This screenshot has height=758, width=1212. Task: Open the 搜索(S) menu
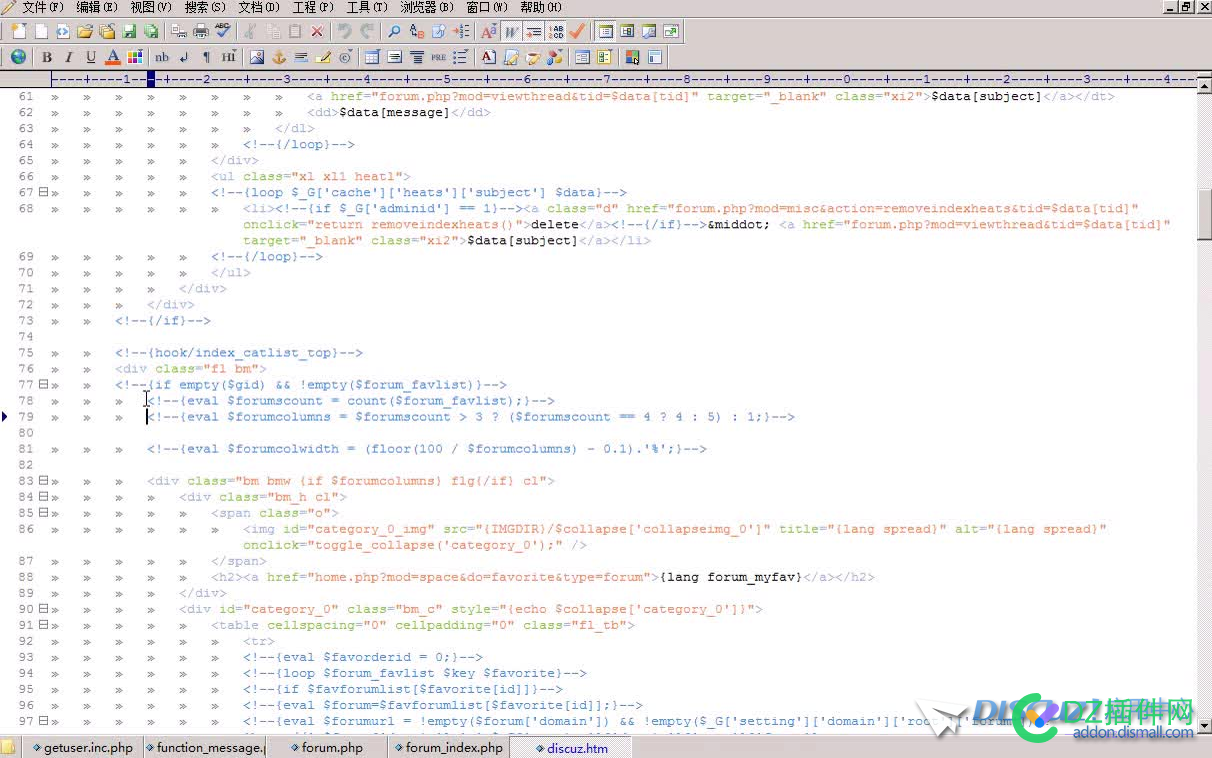[205, 7]
